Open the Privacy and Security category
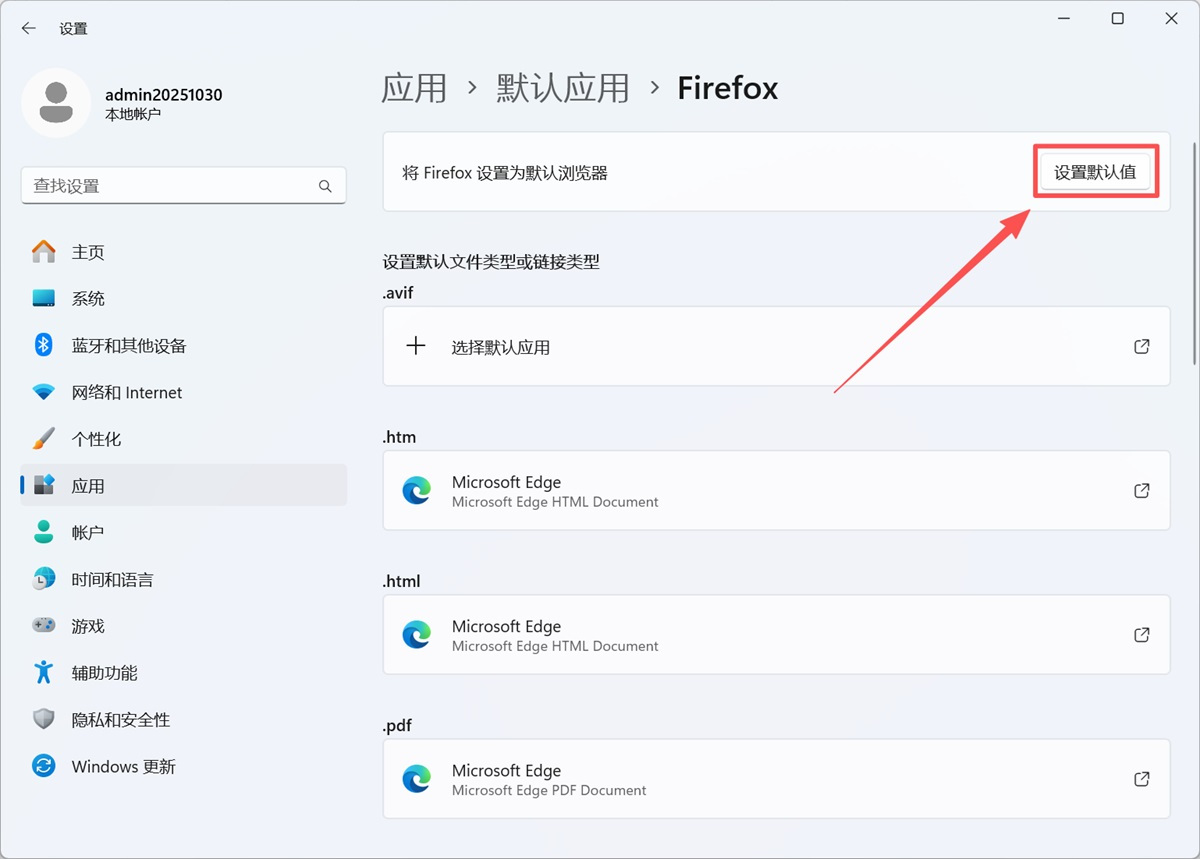Viewport: 1200px width, 859px height. click(x=120, y=720)
